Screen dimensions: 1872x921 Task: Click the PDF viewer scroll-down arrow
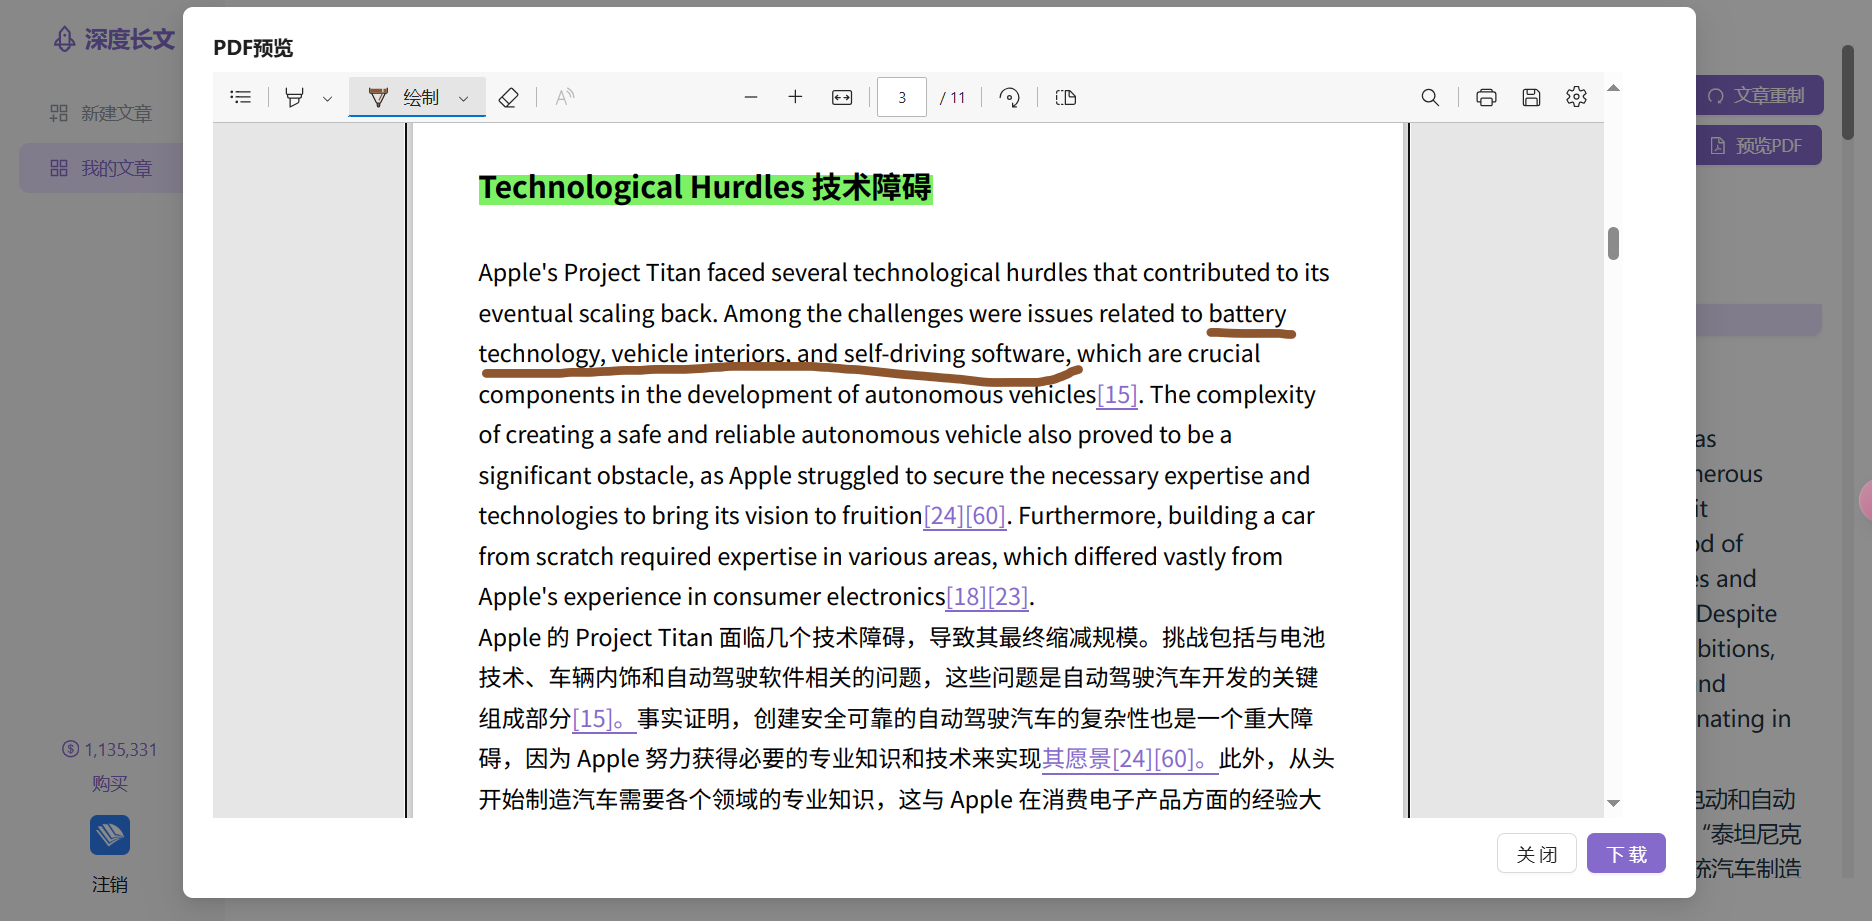pos(1613,803)
